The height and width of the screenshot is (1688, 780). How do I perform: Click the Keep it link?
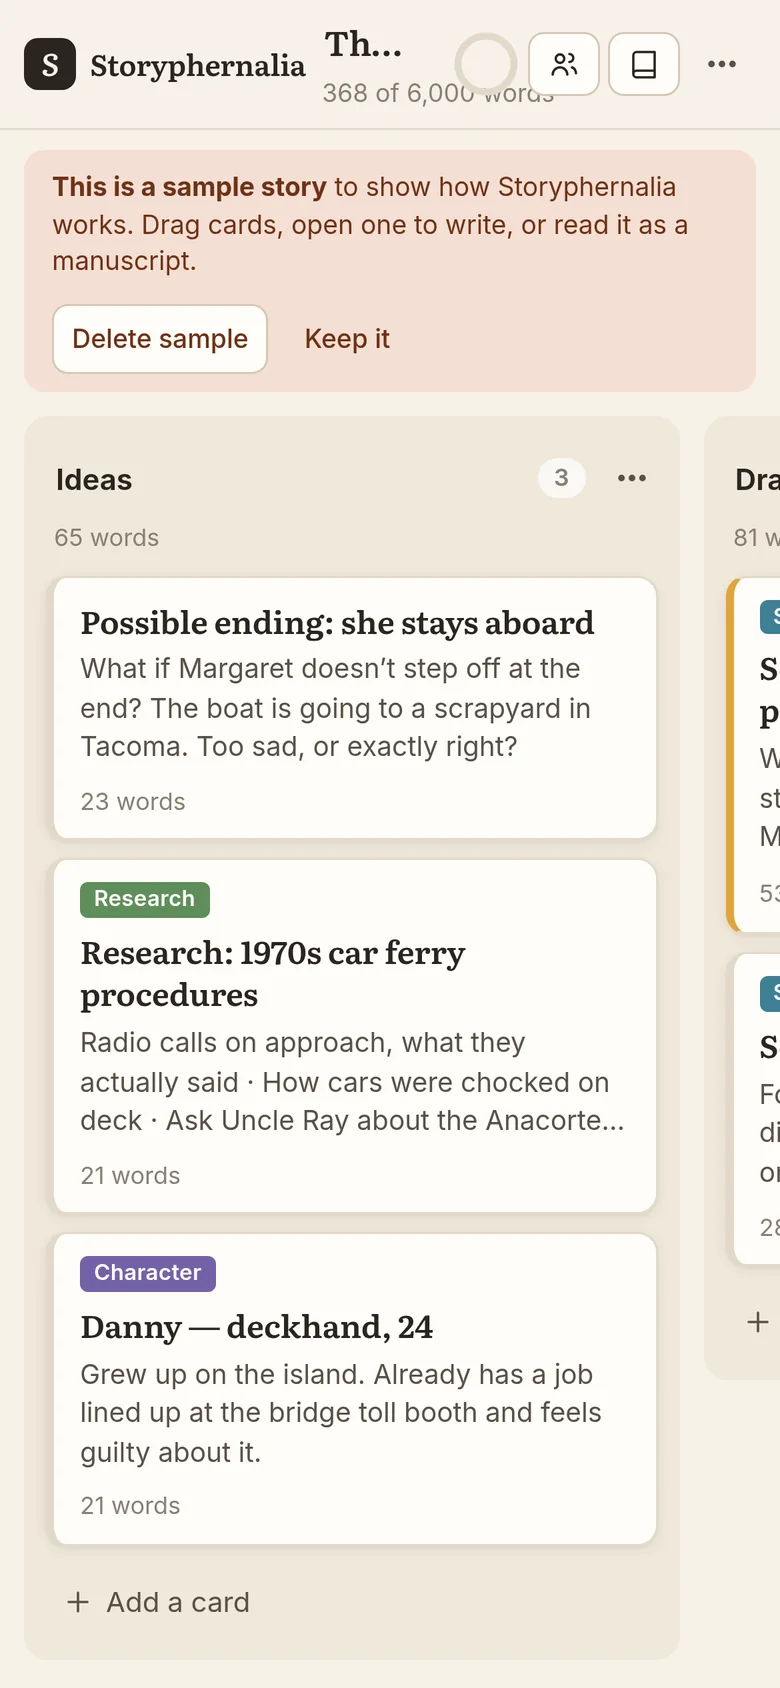(x=347, y=339)
